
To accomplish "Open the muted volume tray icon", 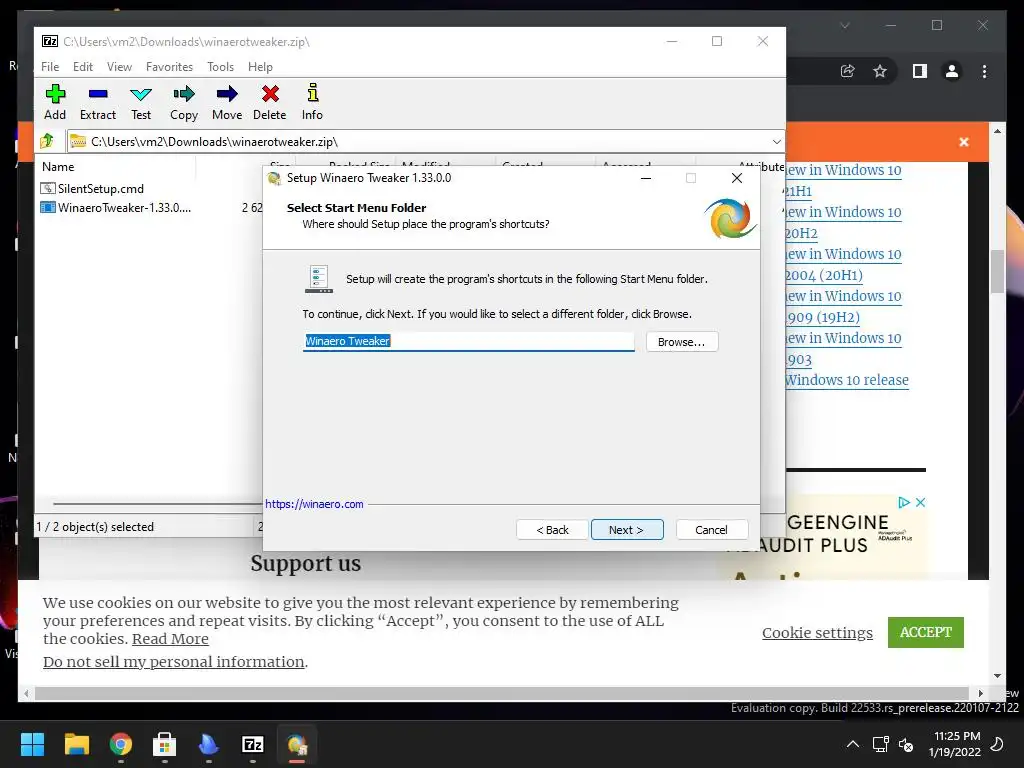I will coord(906,744).
